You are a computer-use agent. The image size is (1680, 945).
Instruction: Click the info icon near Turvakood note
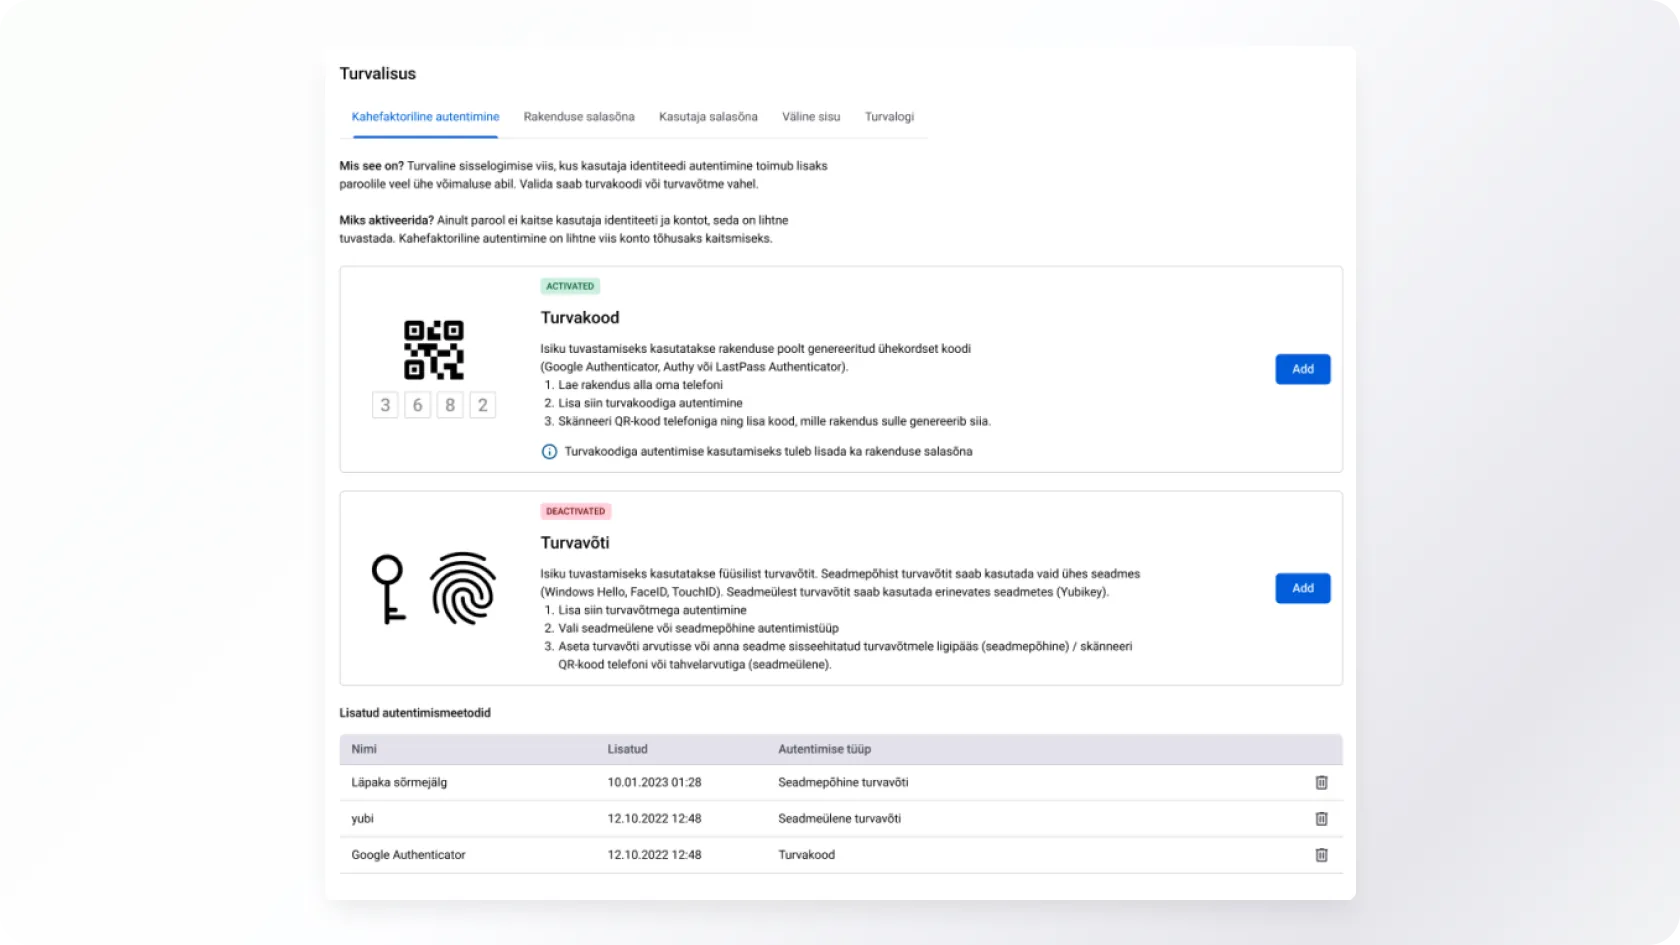pyautogui.click(x=549, y=452)
